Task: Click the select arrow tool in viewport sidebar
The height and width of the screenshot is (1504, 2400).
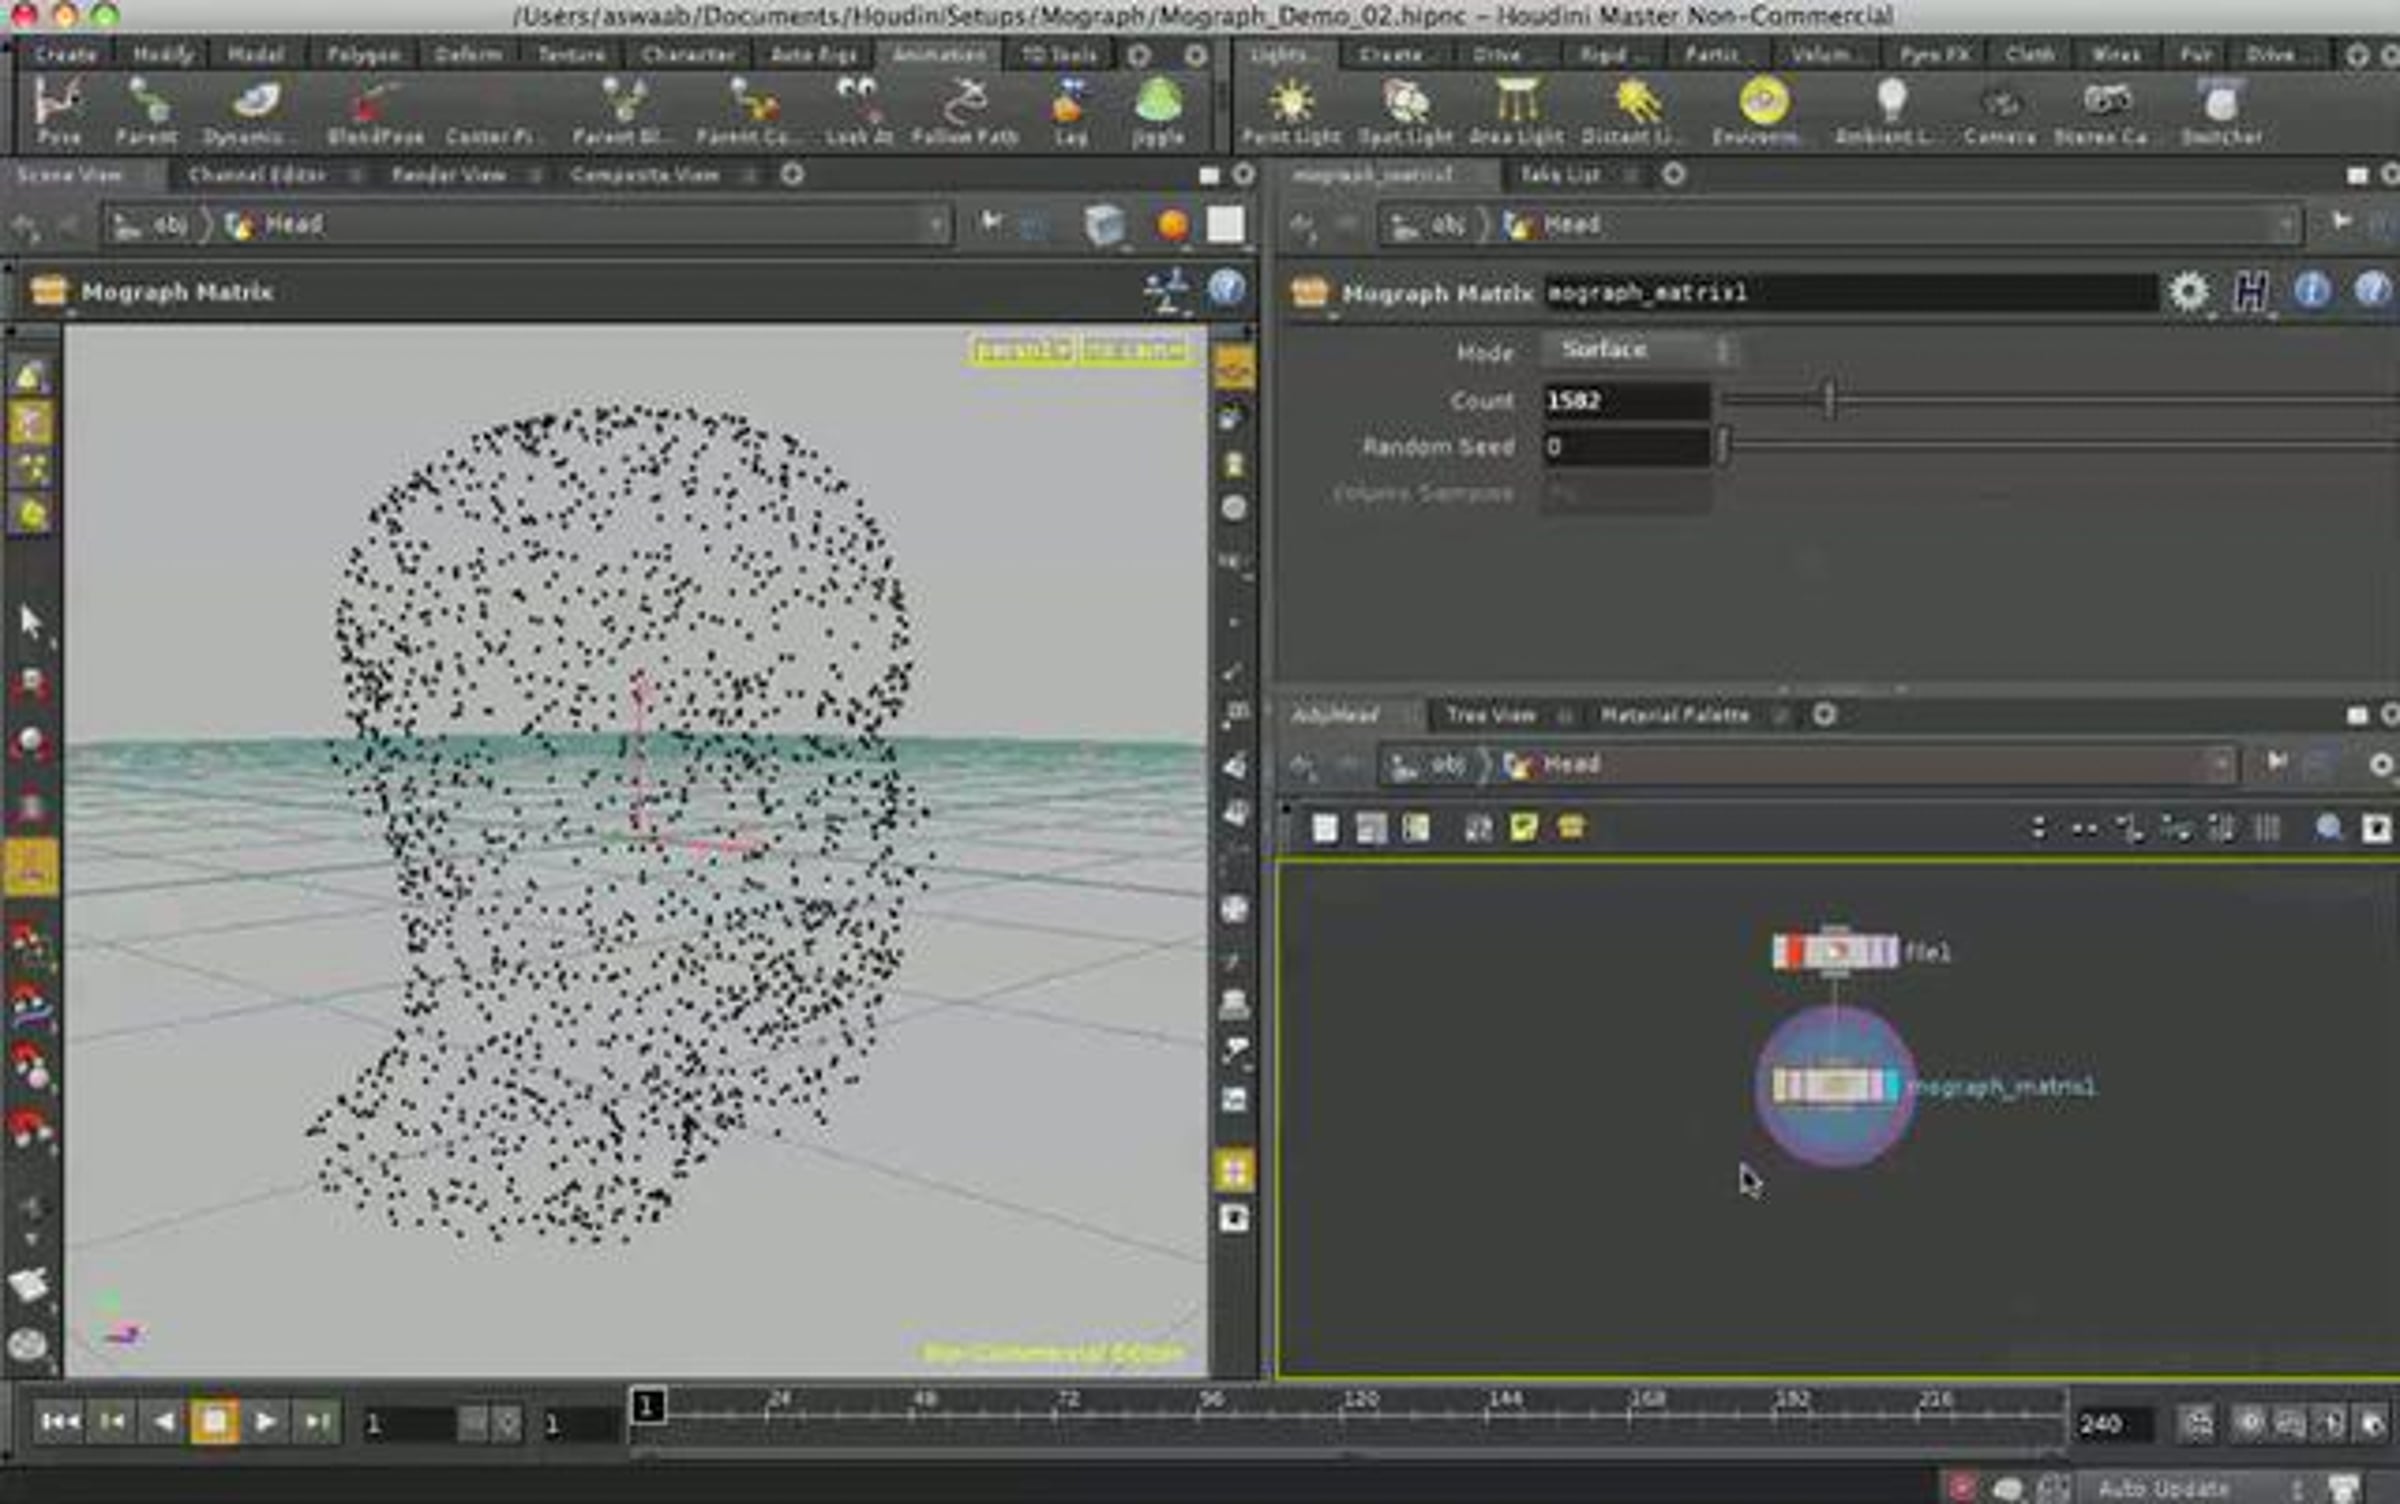Action: tap(32, 622)
